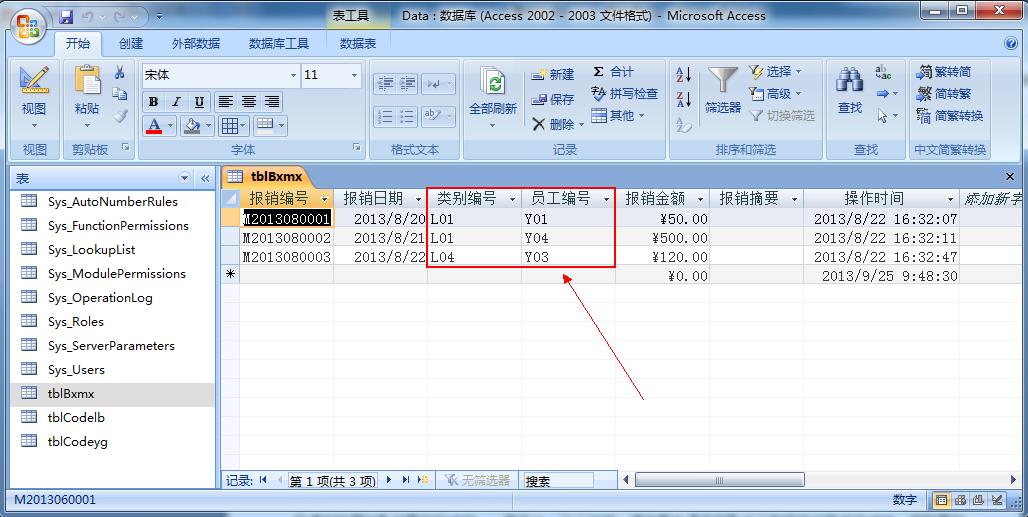
Task: Click 简繁转换 conversion option
Action: click(x=950, y=116)
